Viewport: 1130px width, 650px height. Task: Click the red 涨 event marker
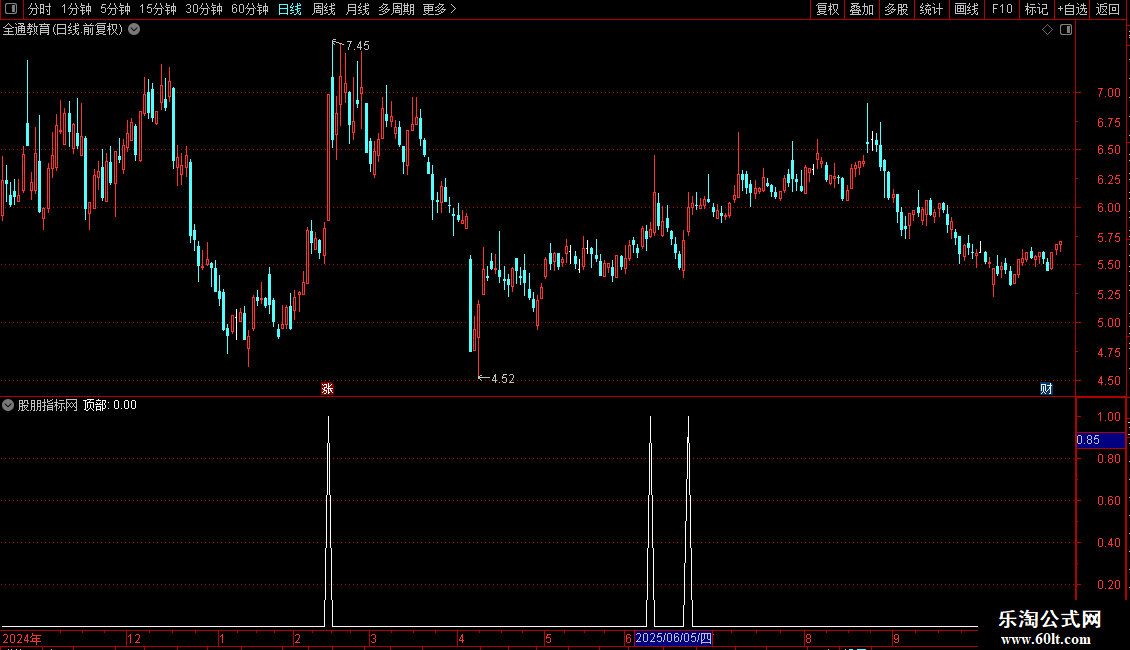pos(327,388)
